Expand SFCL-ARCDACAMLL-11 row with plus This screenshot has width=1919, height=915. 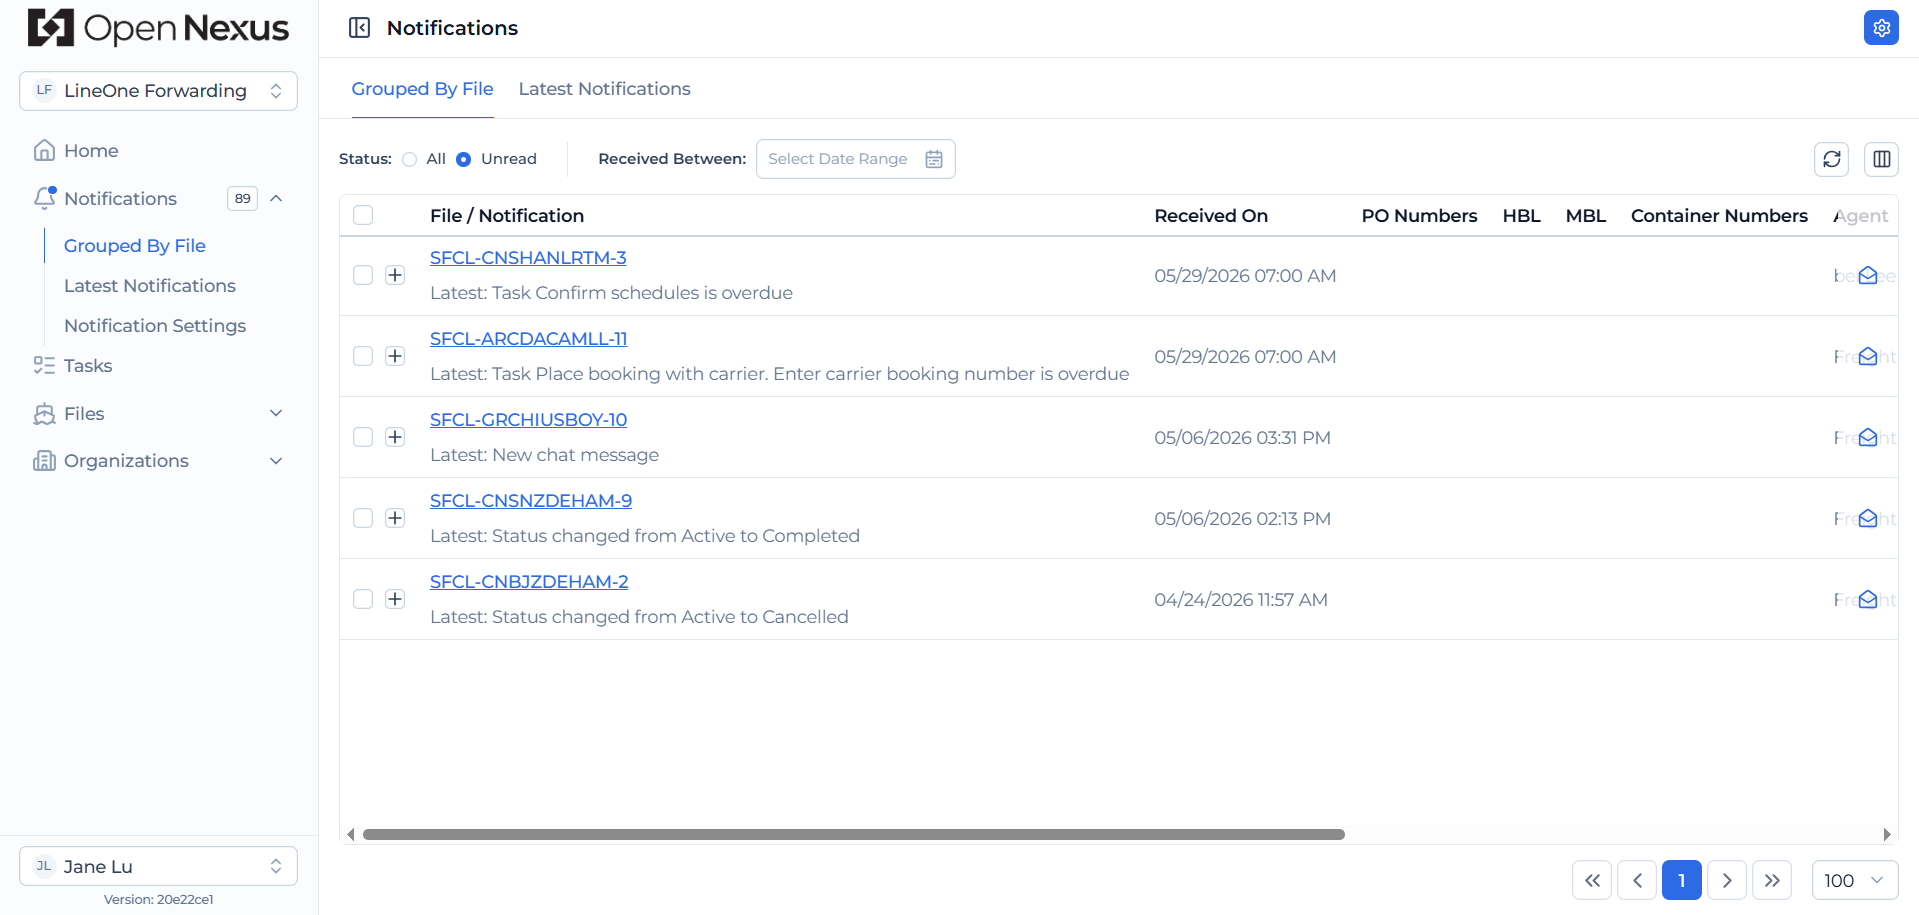(395, 356)
